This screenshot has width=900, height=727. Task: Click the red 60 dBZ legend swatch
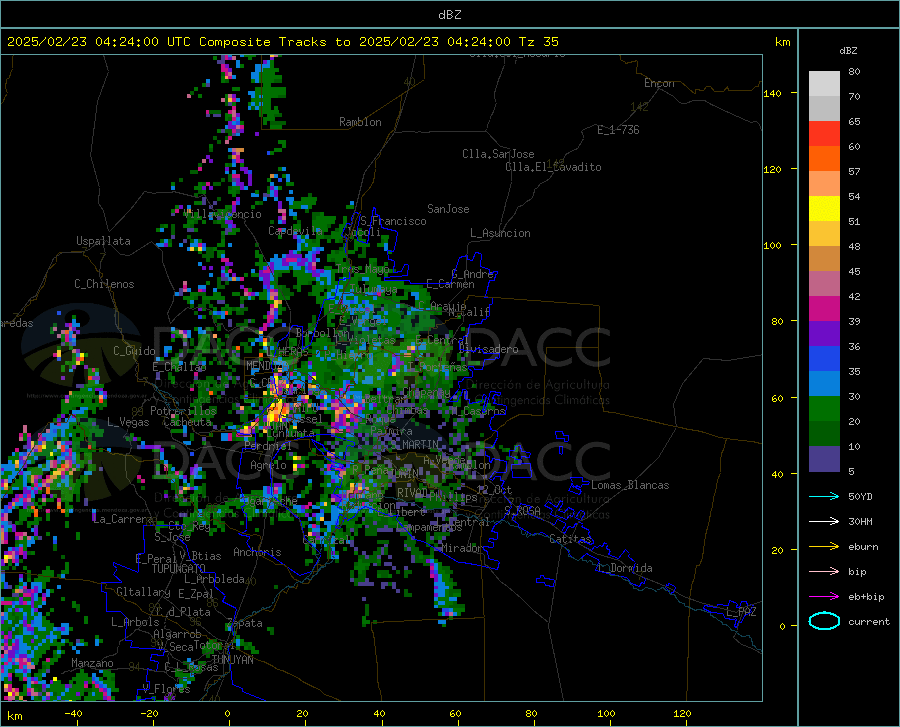824,134
